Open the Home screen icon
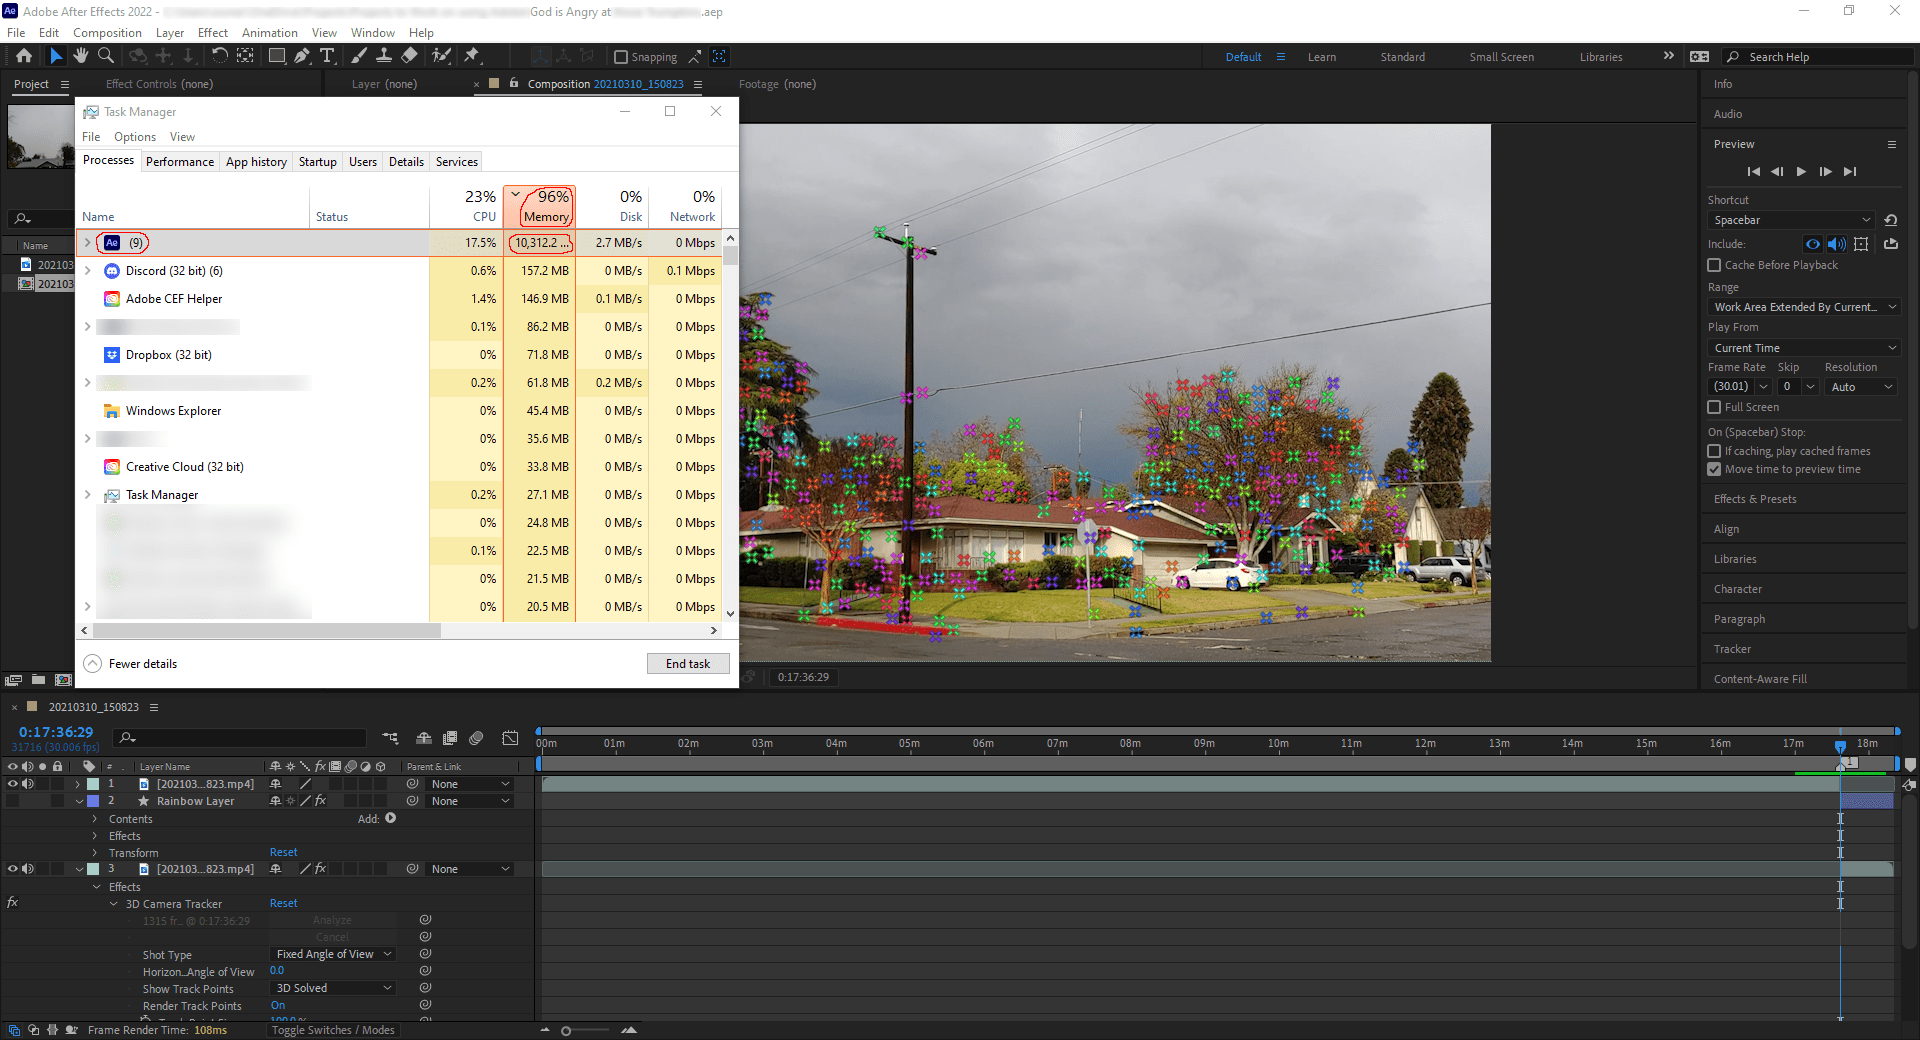This screenshot has height=1040, width=1920. [x=24, y=56]
